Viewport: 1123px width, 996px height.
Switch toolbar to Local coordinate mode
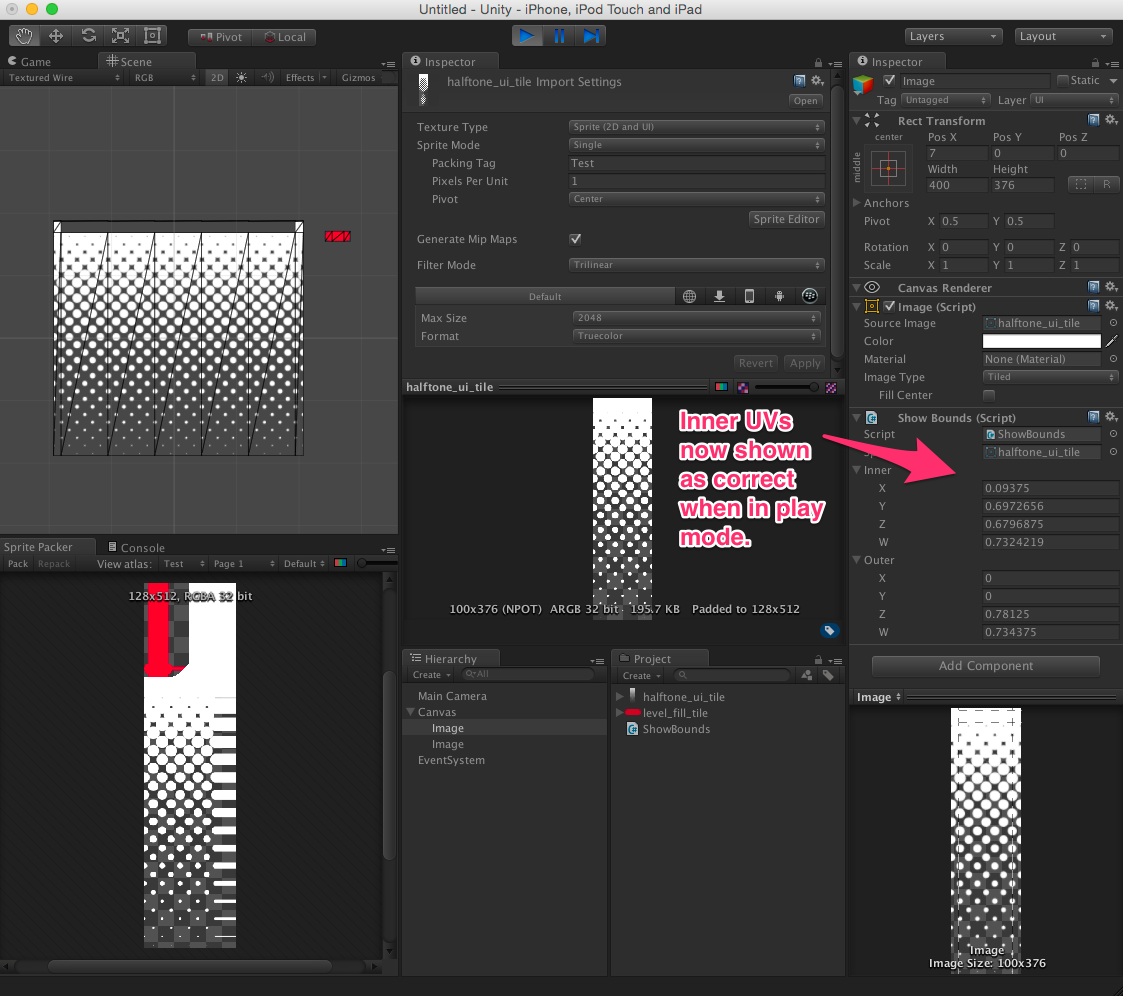(285, 37)
